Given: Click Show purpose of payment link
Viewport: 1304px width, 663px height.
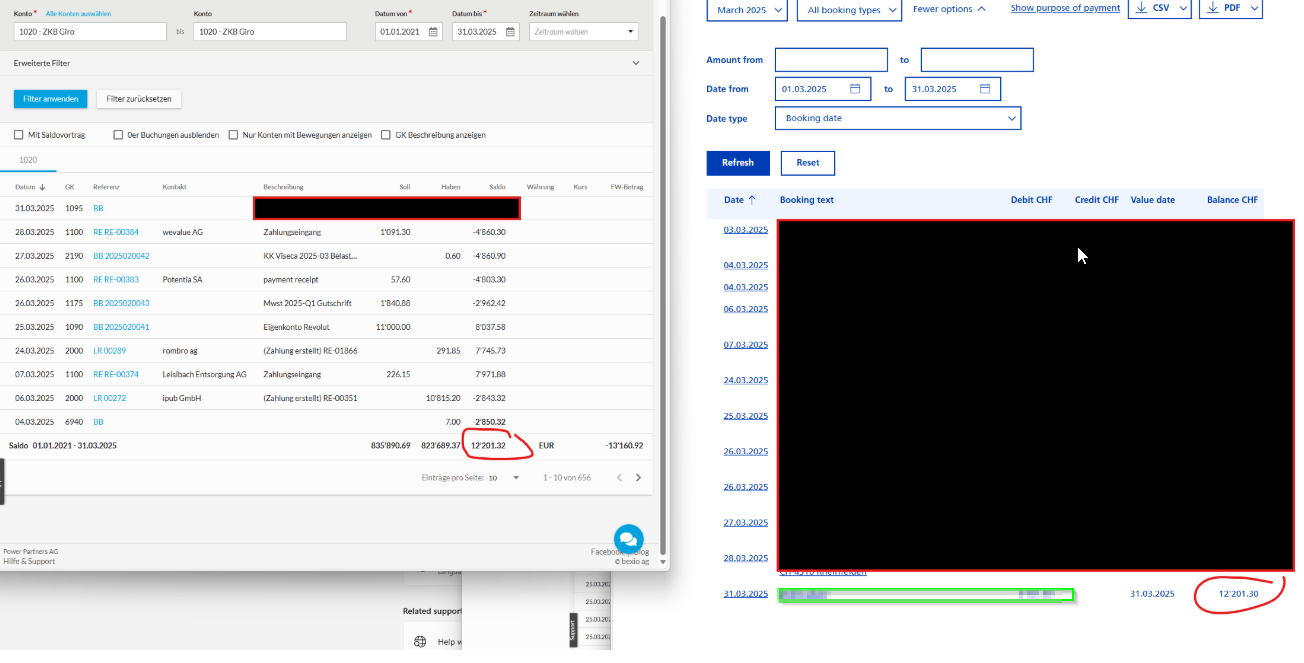Looking at the screenshot, I should pyautogui.click(x=1065, y=8).
